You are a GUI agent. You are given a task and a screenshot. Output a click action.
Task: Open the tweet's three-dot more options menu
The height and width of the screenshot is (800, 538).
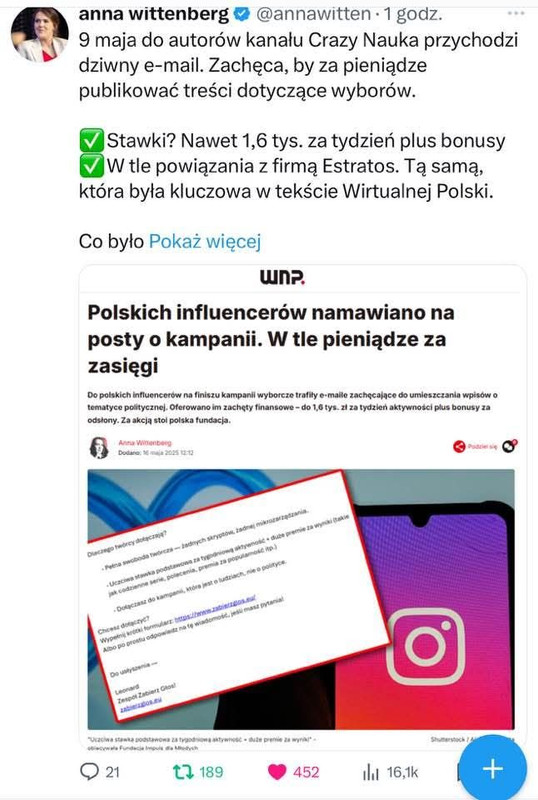point(516,14)
